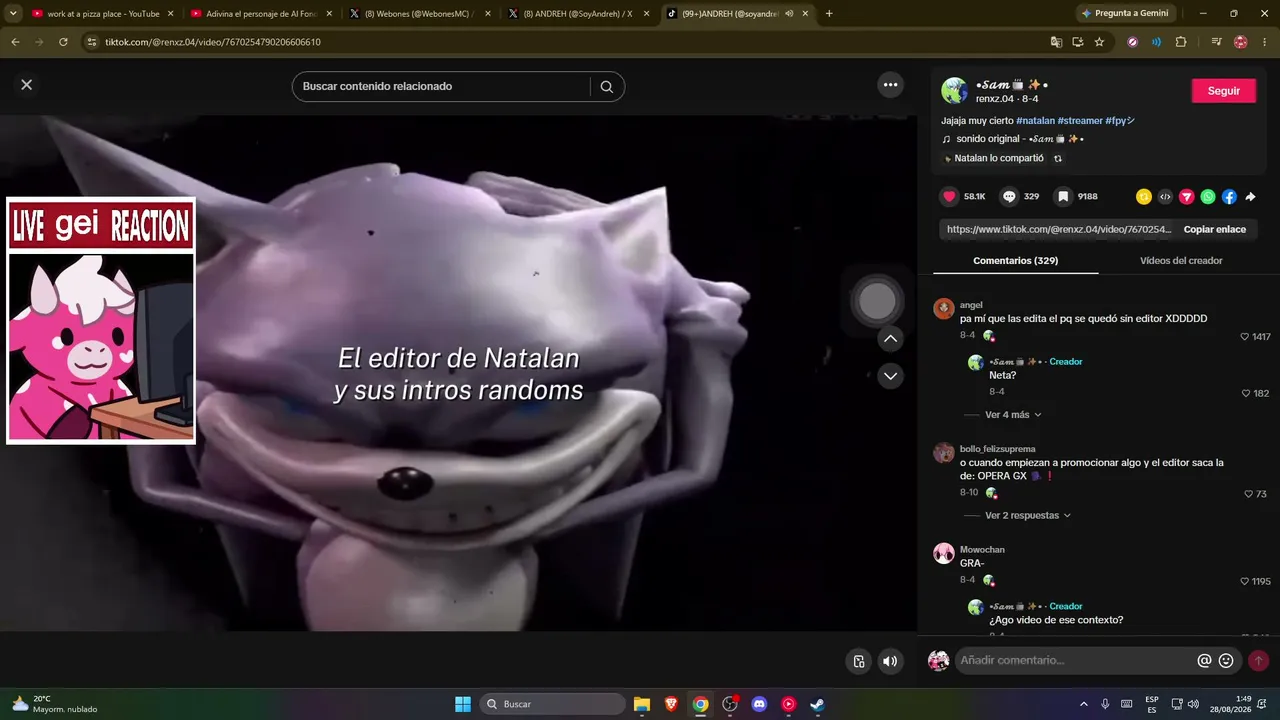Share the video on WhatsApp
This screenshot has height=720, width=1280.
(1208, 197)
